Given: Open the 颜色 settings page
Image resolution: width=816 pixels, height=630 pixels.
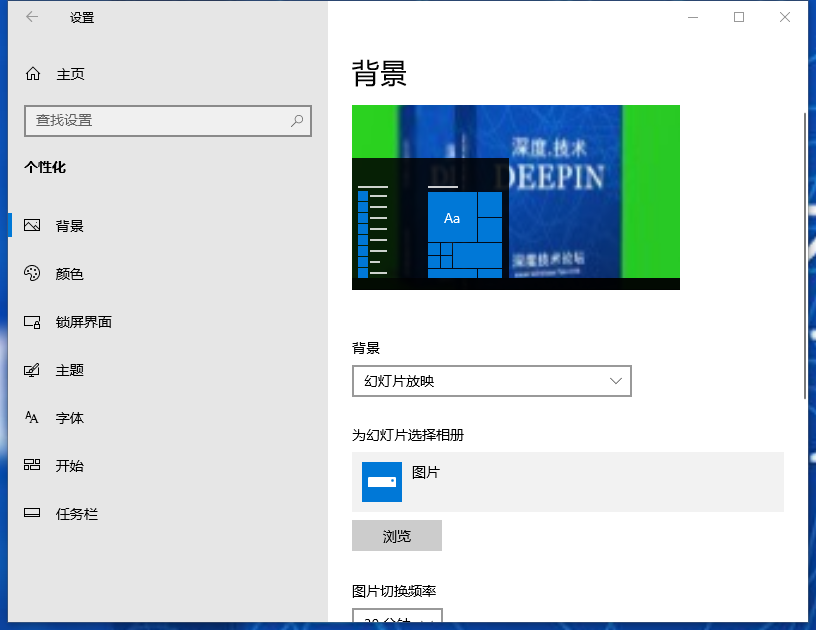Looking at the screenshot, I should point(69,274).
